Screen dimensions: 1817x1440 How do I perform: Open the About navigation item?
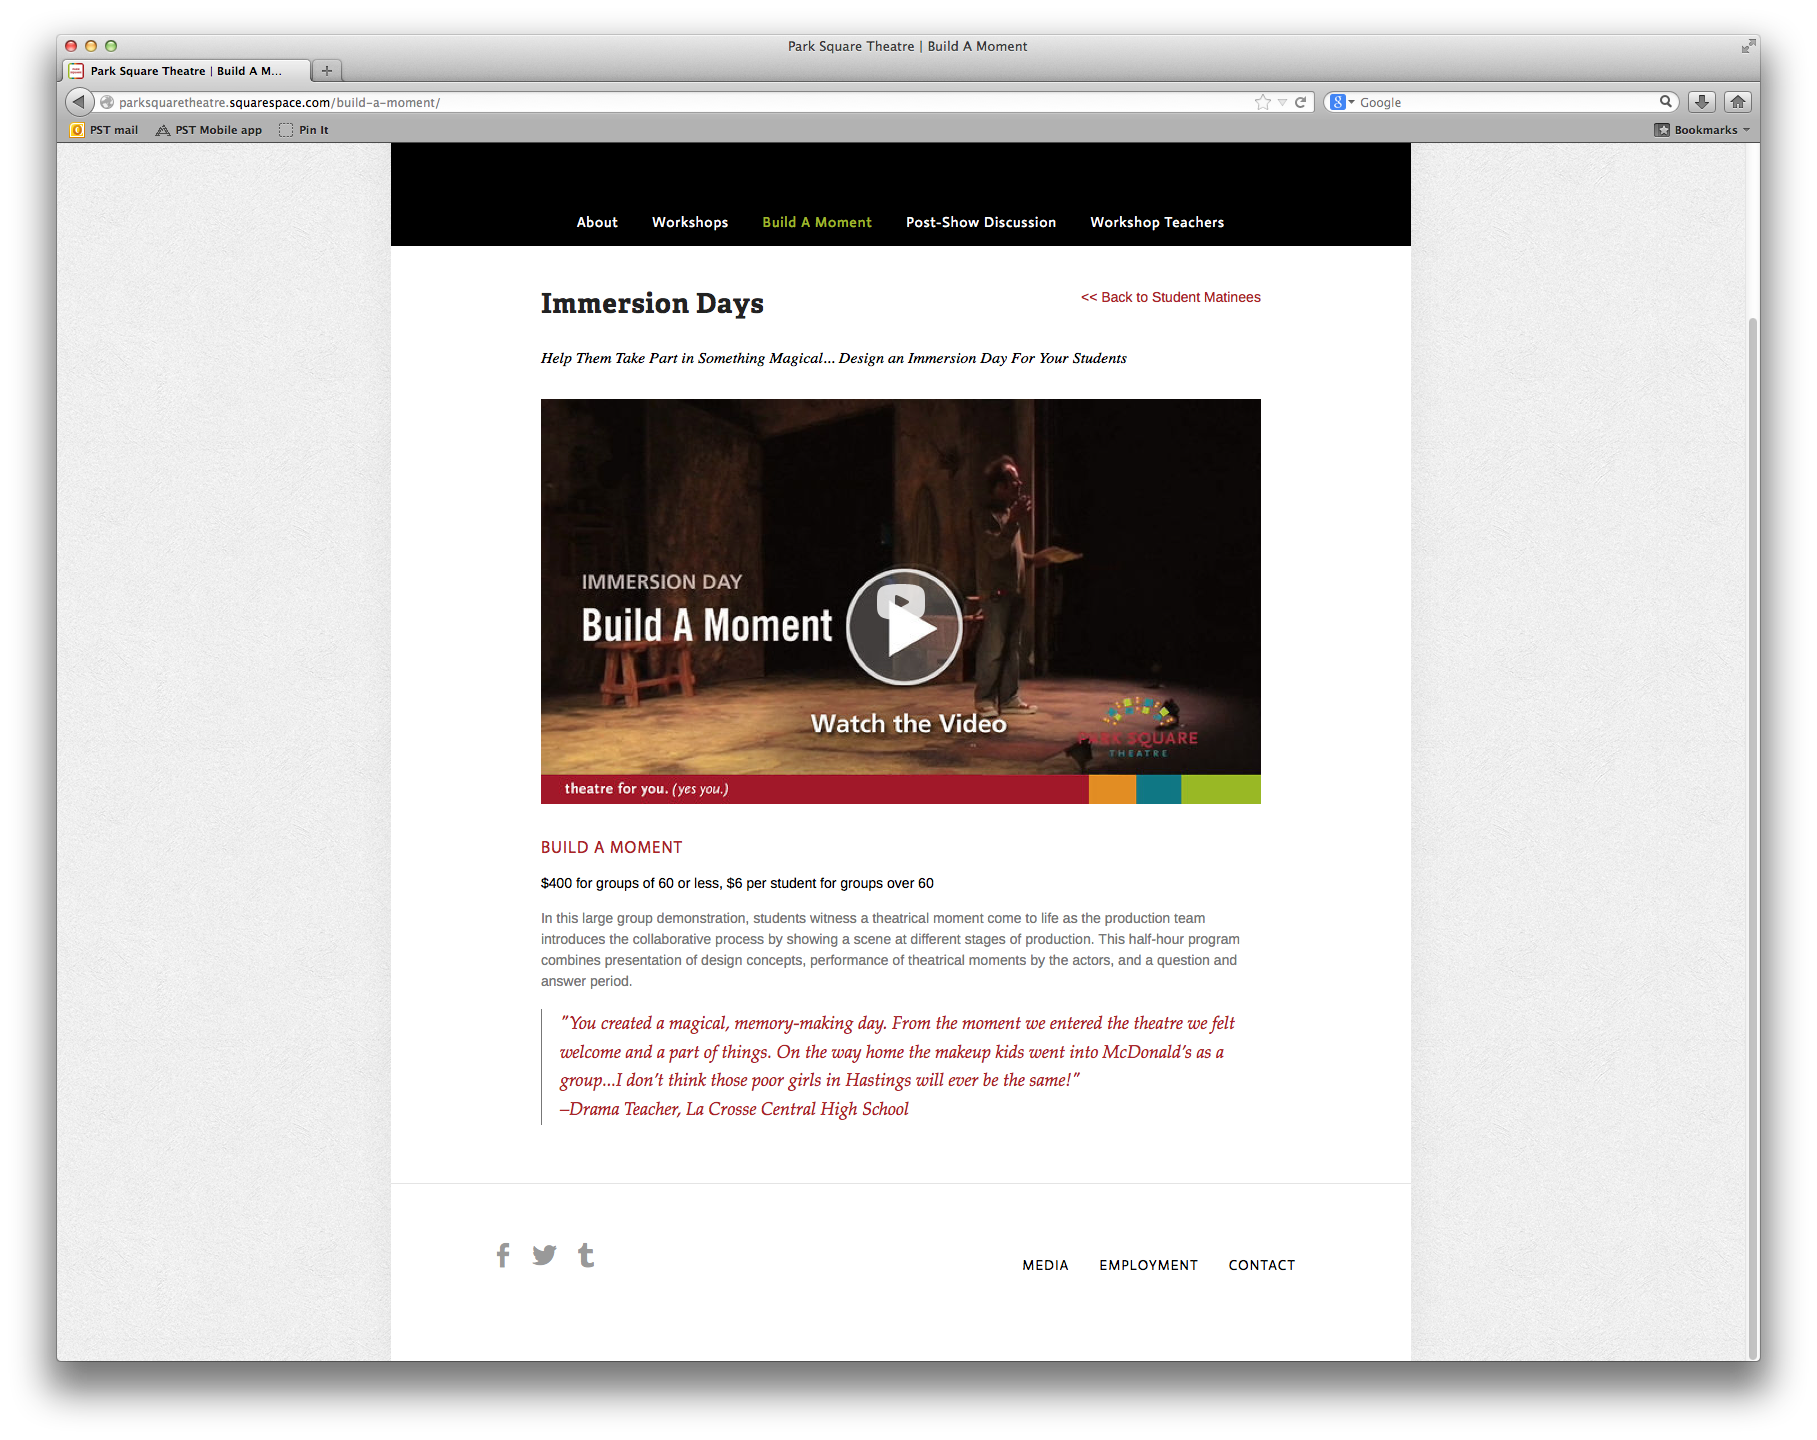[597, 222]
